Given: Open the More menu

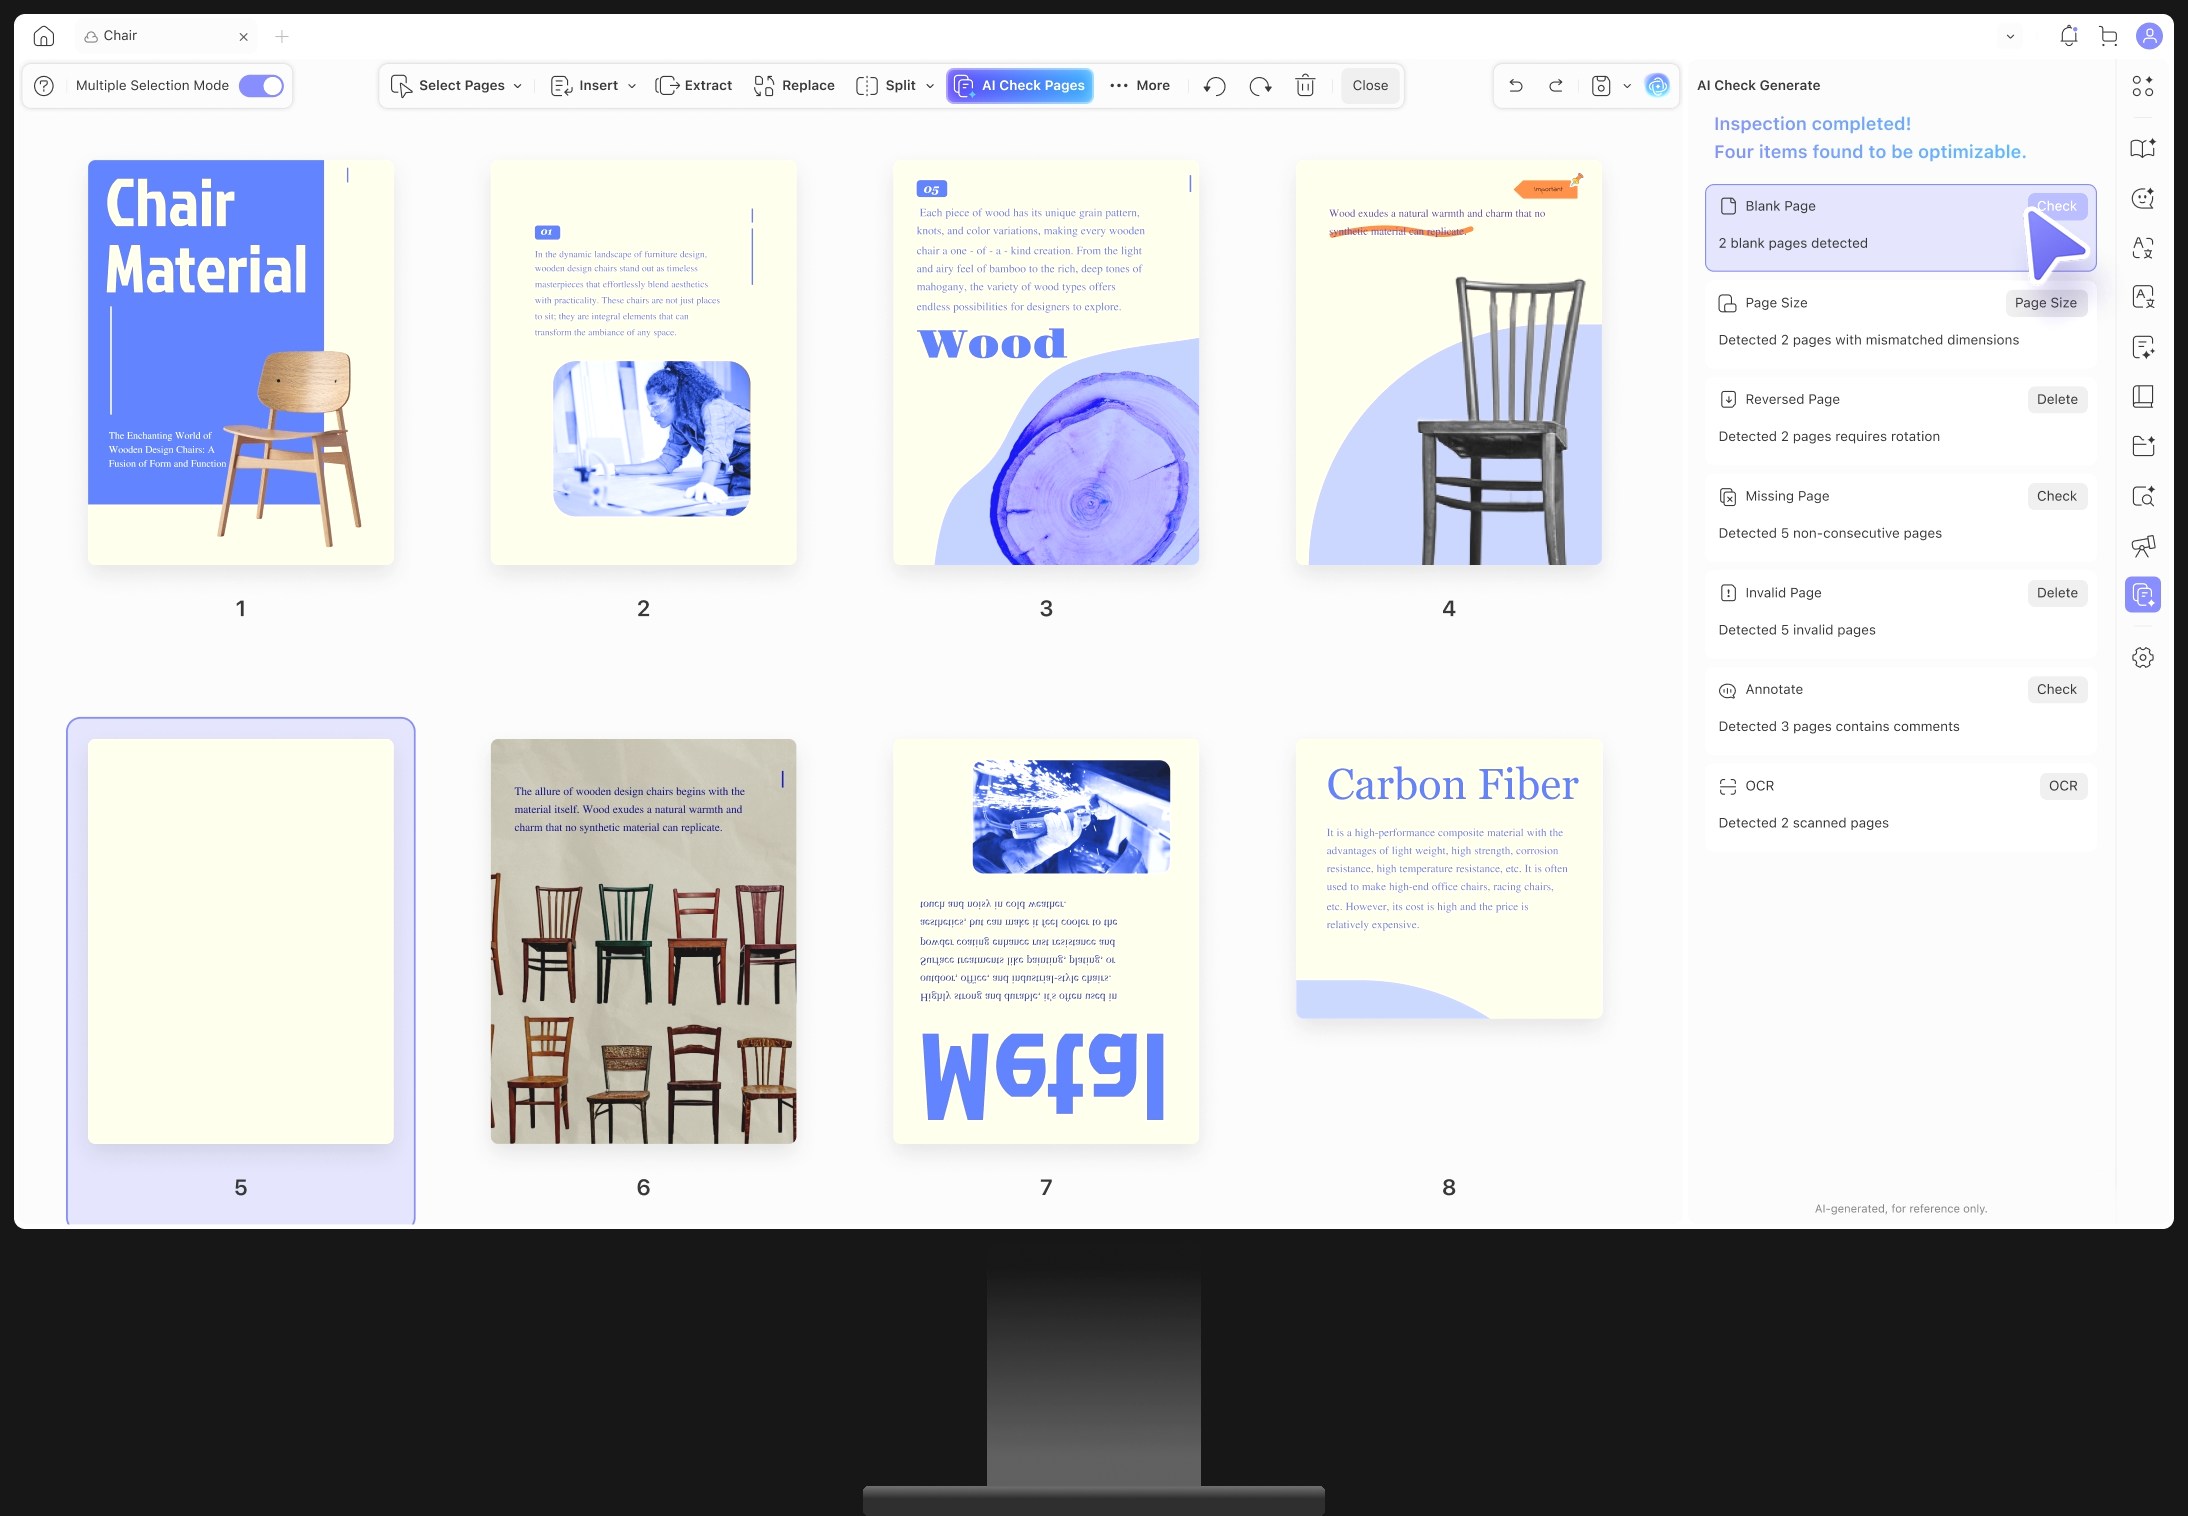Looking at the screenshot, I should point(1140,86).
